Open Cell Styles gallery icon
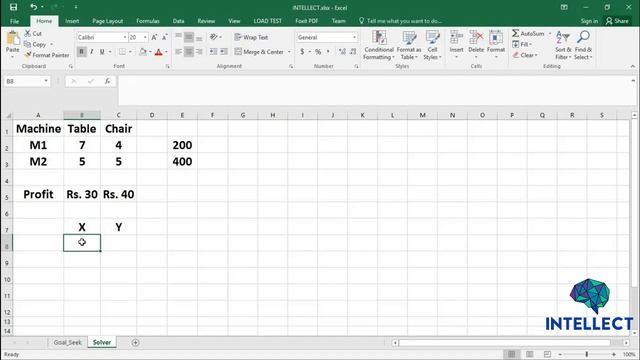640x360 pixels. coord(432,38)
